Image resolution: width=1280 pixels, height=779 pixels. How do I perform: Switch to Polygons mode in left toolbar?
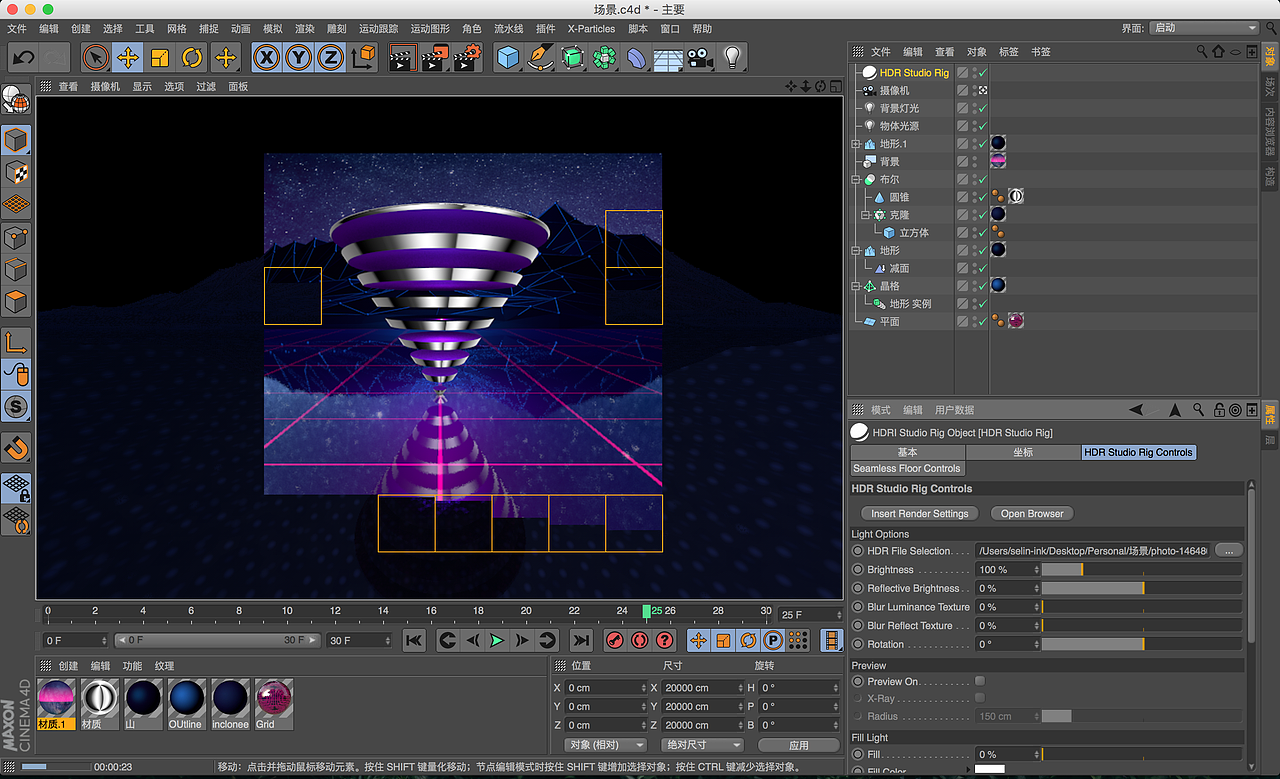pos(16,300)
